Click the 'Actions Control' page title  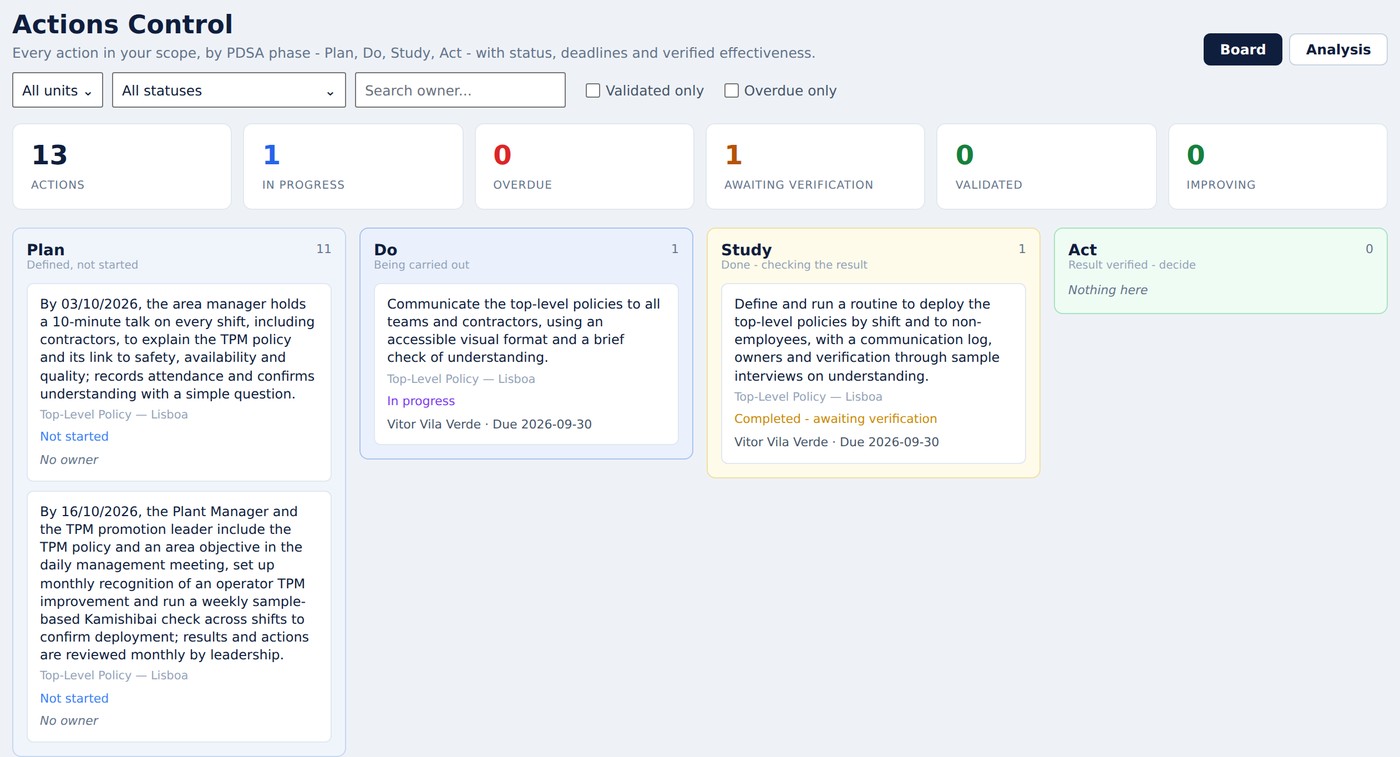pyautogui.click(x=122, y=24)
